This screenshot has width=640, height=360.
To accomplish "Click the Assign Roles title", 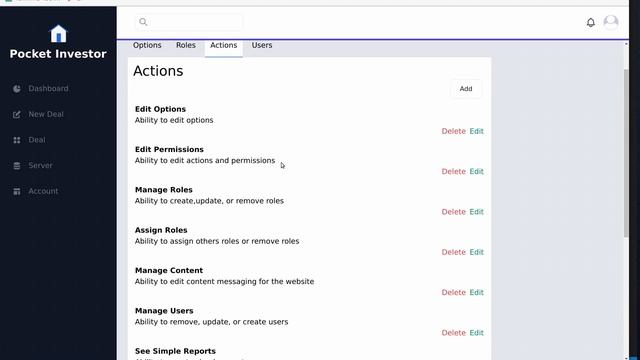I will pyautogui.click(x=161, y=230).
